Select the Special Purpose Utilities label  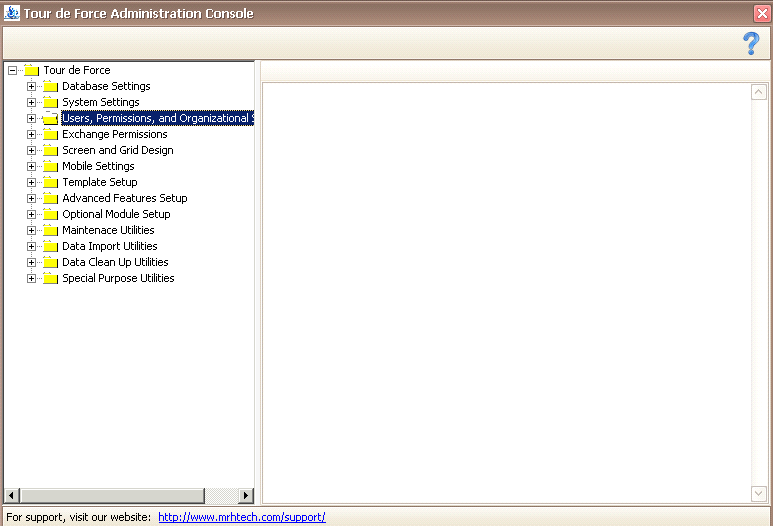[x=118, y=278]
